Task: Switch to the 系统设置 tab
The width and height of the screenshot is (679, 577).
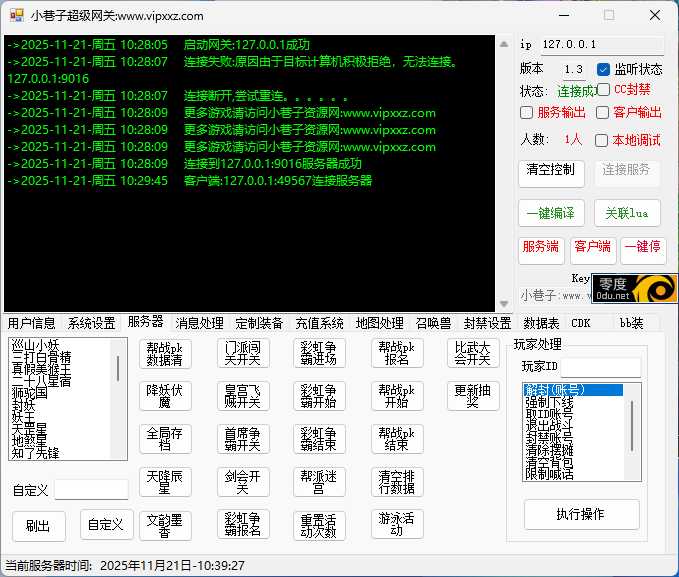Action: (x=91, y=323)
